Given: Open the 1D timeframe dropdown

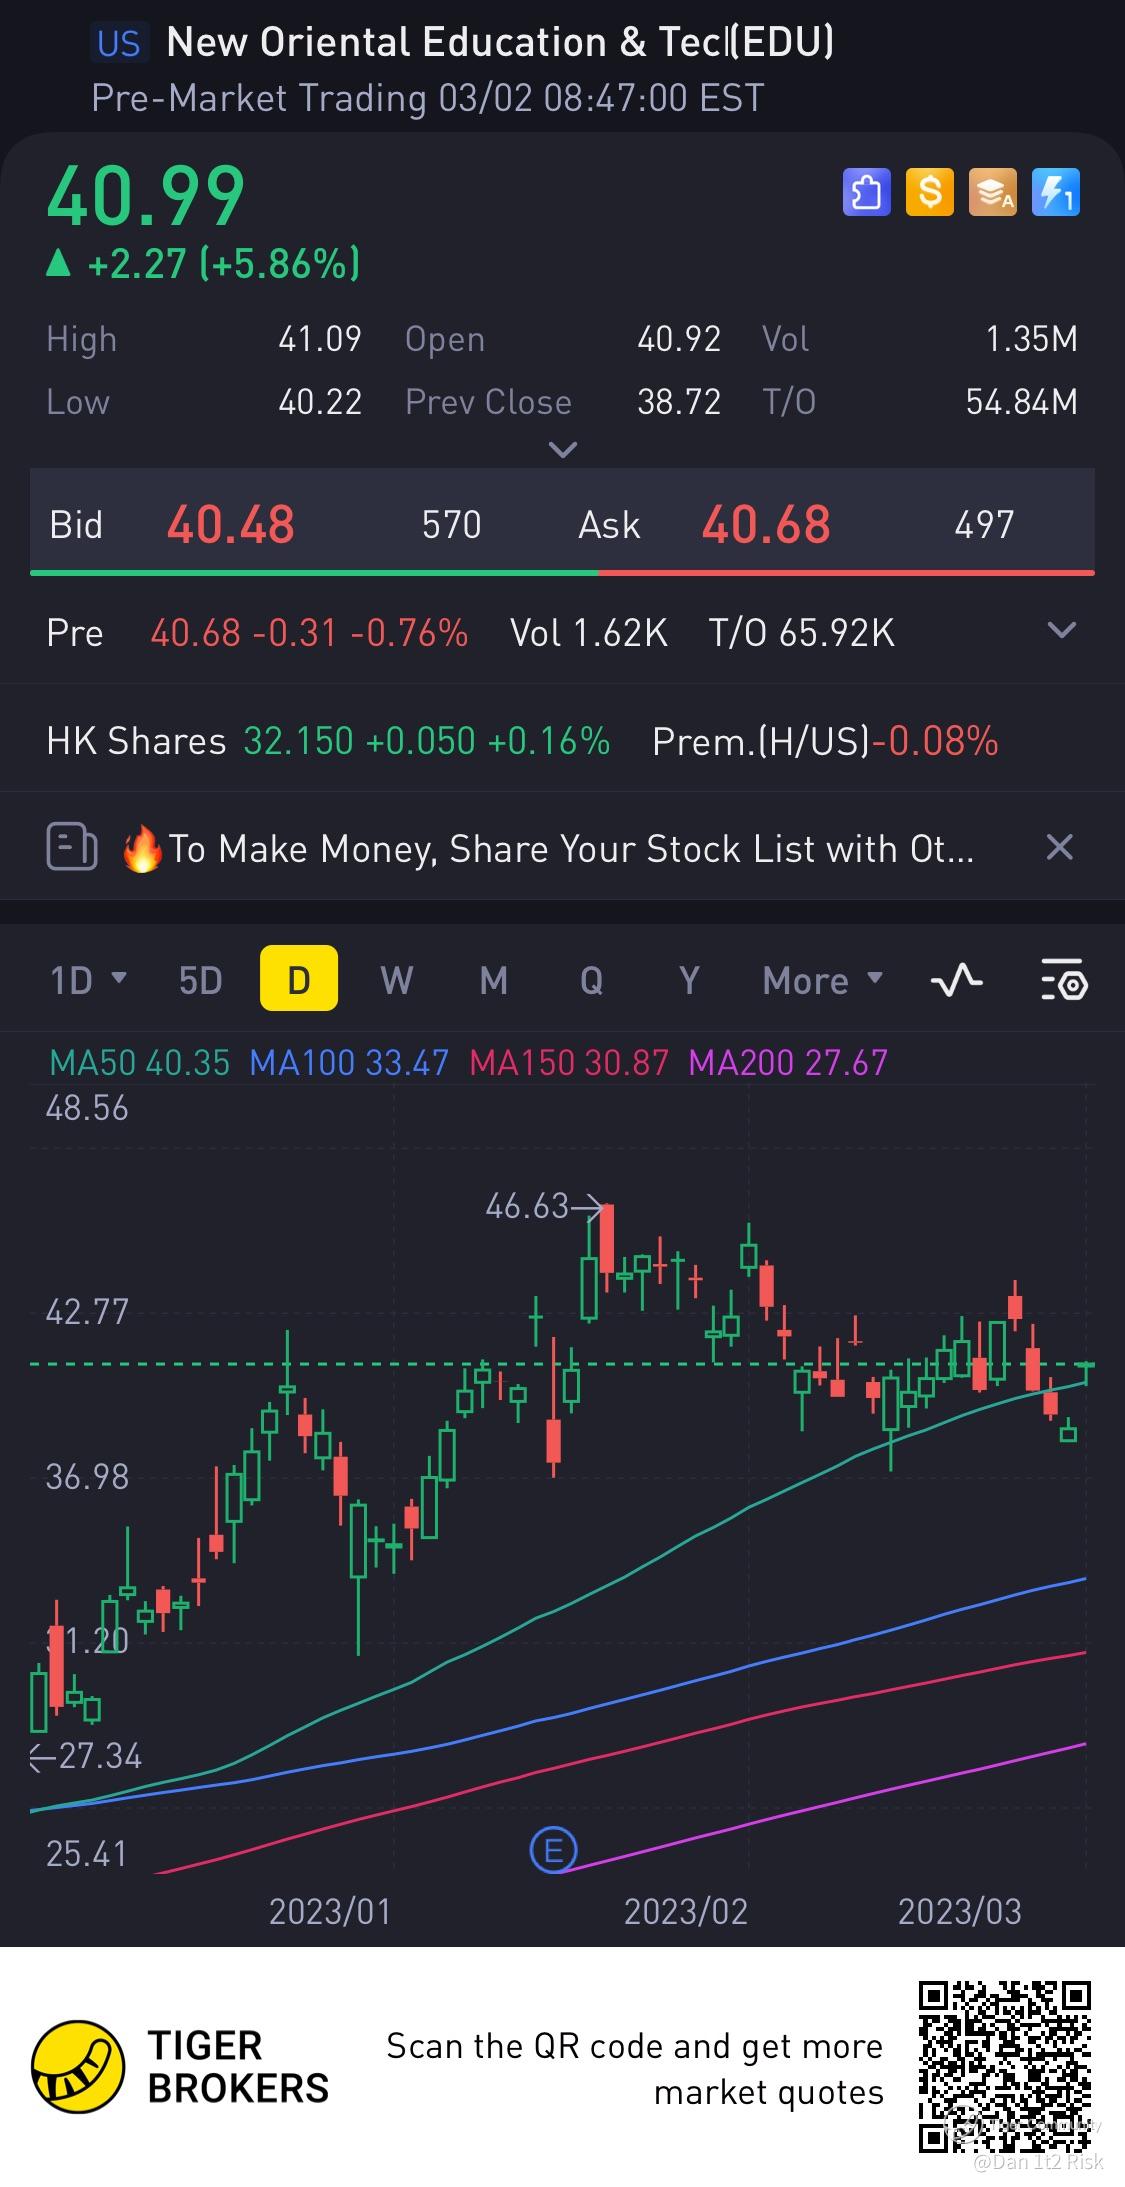Looking at the screenshot, I should click(x=88, y=980).
